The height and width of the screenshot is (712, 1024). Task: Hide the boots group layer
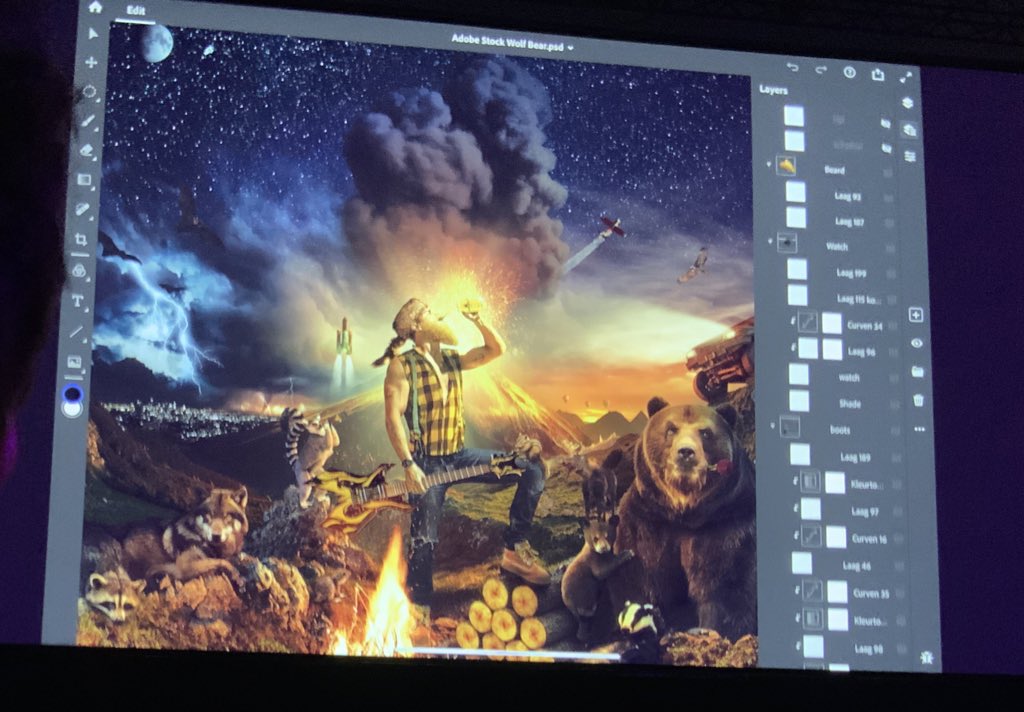895,431
